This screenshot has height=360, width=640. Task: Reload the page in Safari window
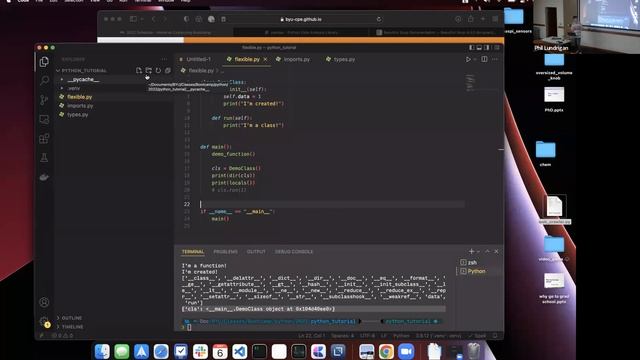[379, 19]
